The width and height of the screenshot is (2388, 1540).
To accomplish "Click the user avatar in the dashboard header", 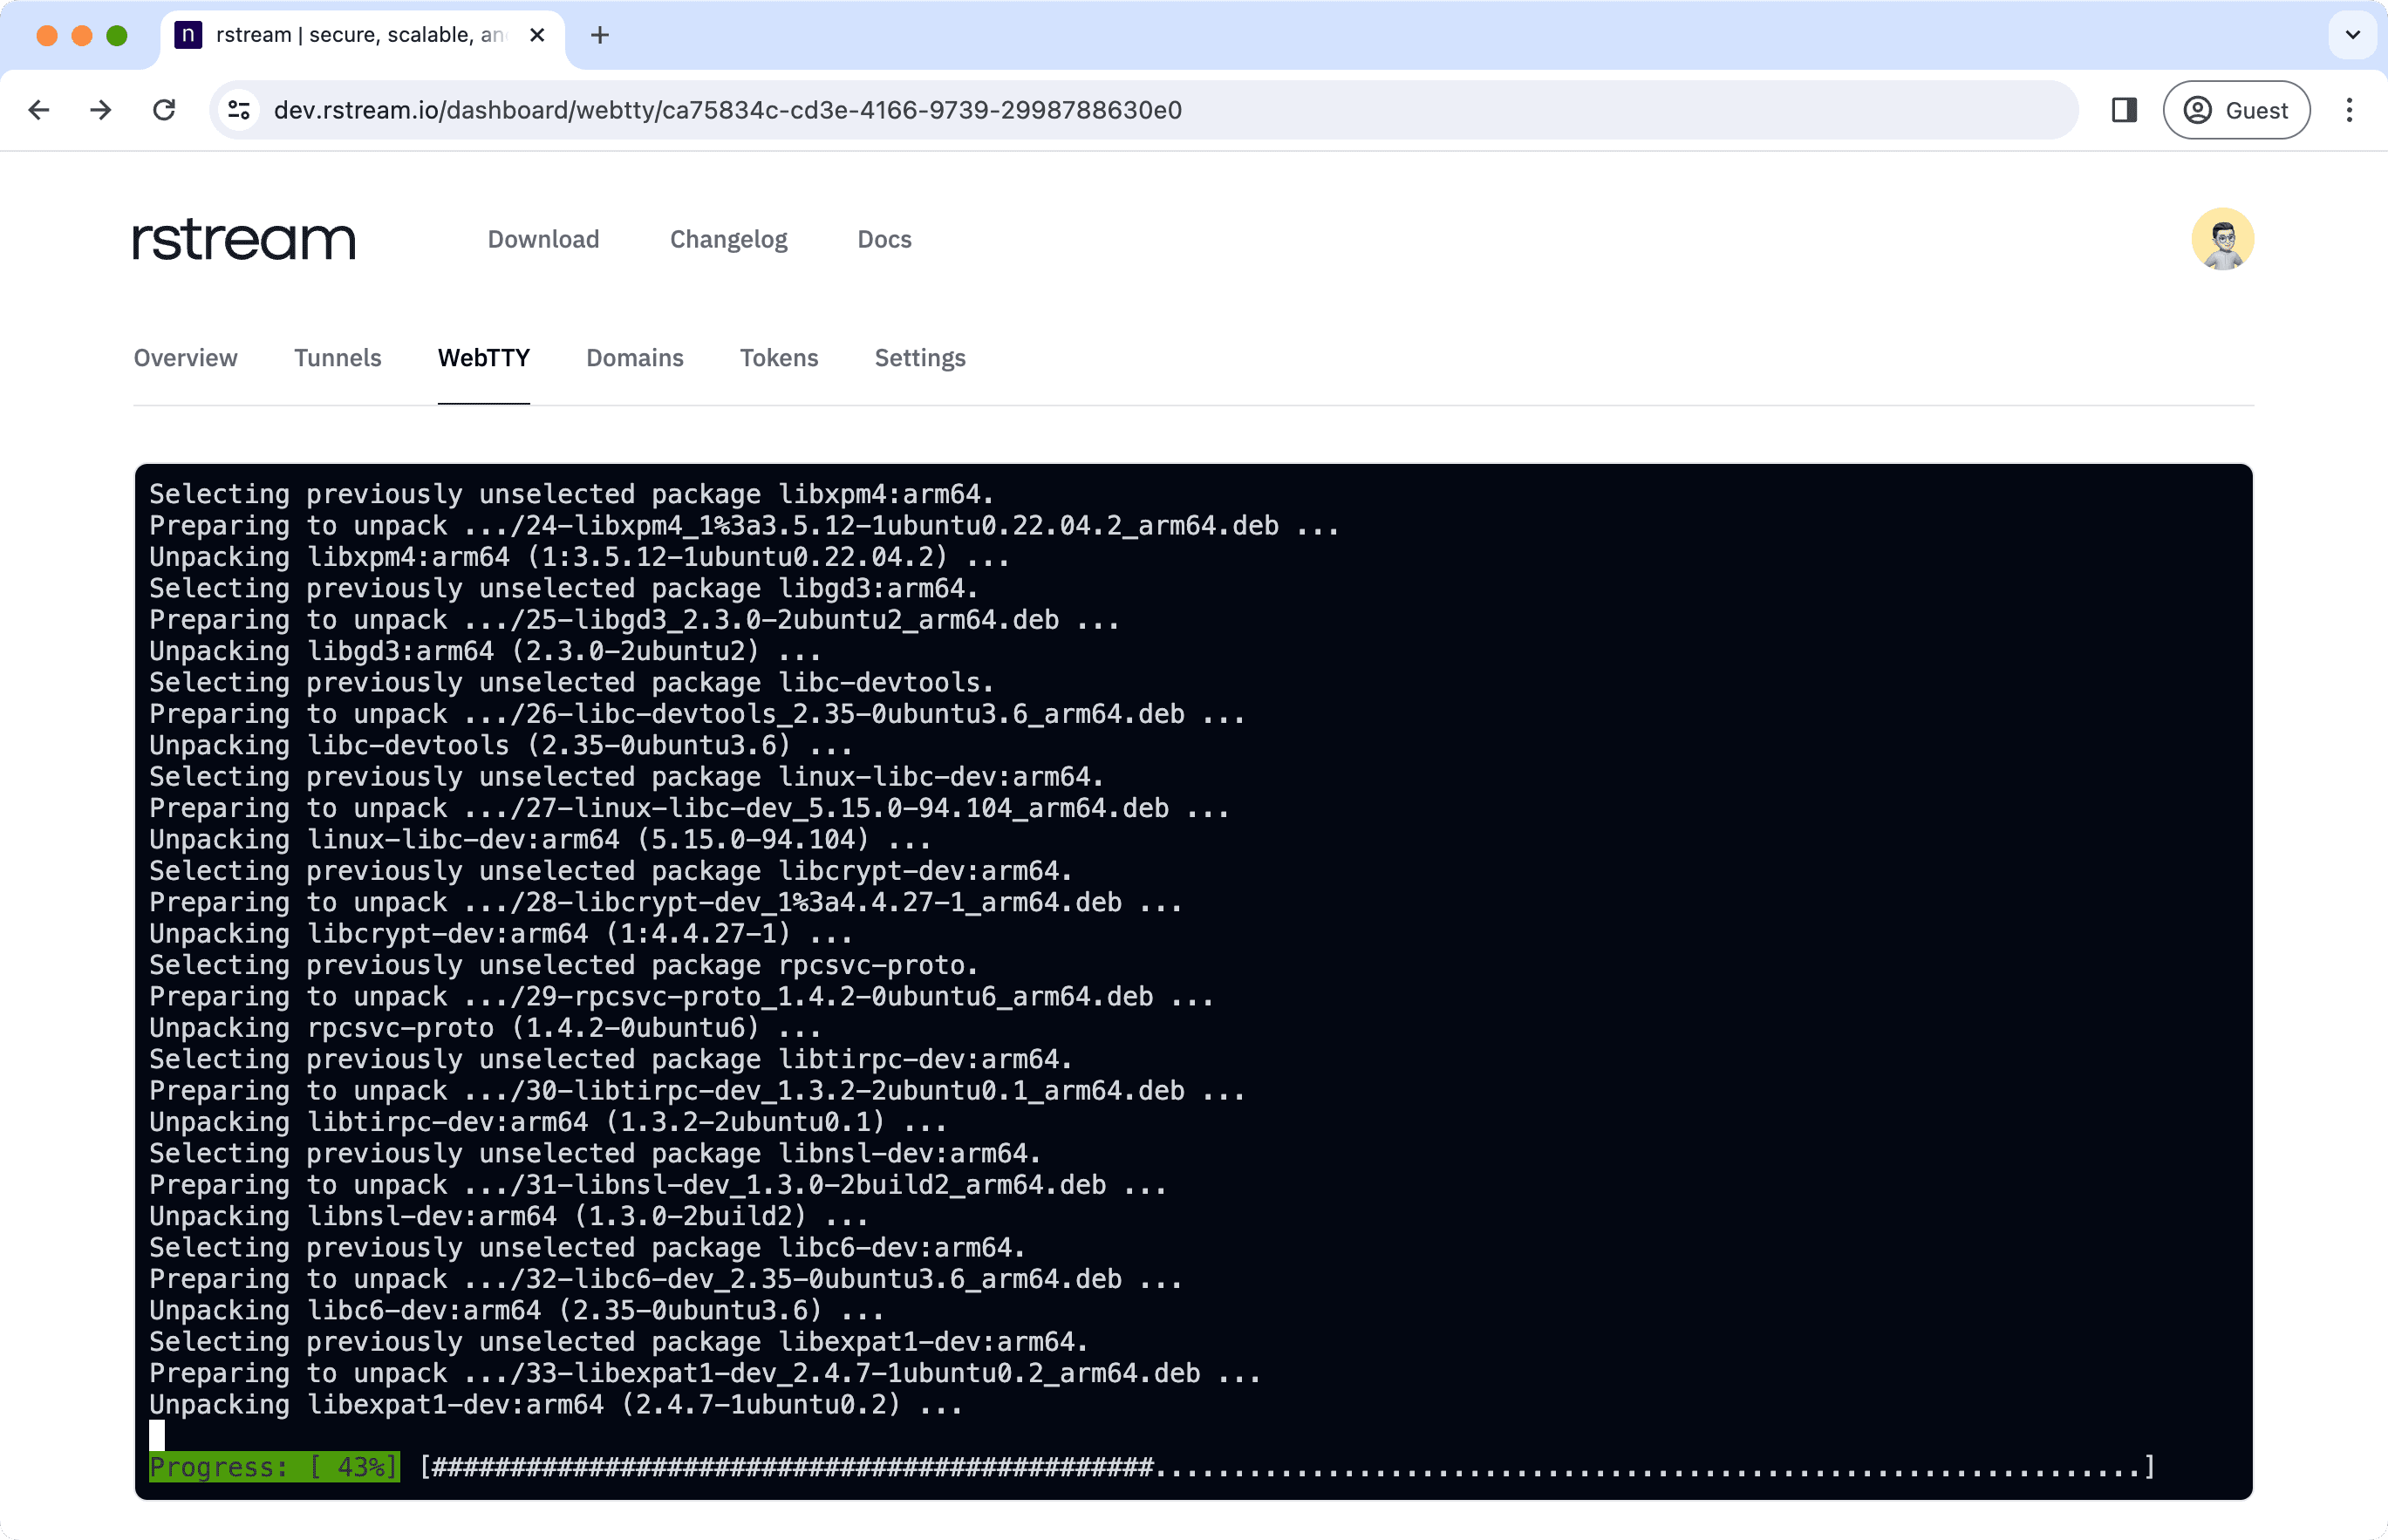I will pyautogui.click(x=2225, y=239).
